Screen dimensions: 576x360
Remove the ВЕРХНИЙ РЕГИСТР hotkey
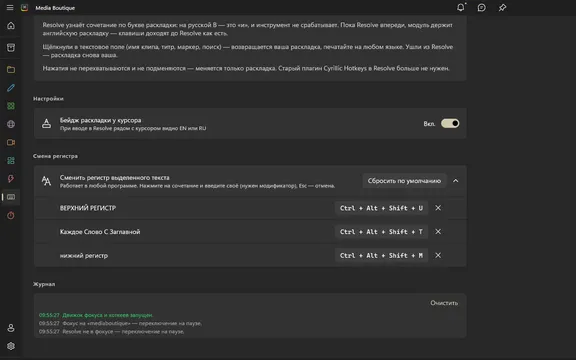(438, 208)
